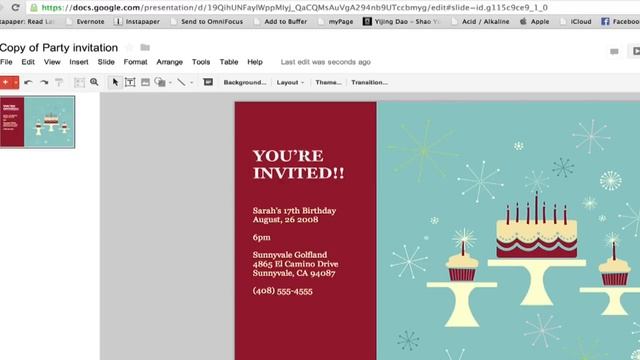
Task: Click the Send to OmniFocus bookmark
Action: 207,22
